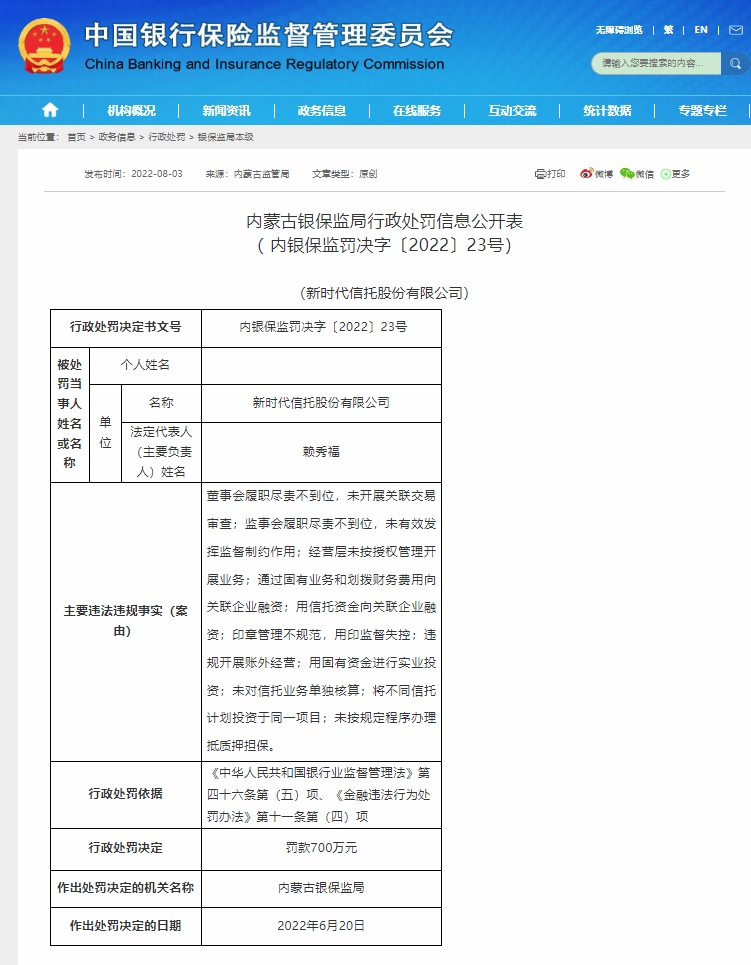
Task: Open the 新闻资讯 menu
Action: click(x=227, y=111)
